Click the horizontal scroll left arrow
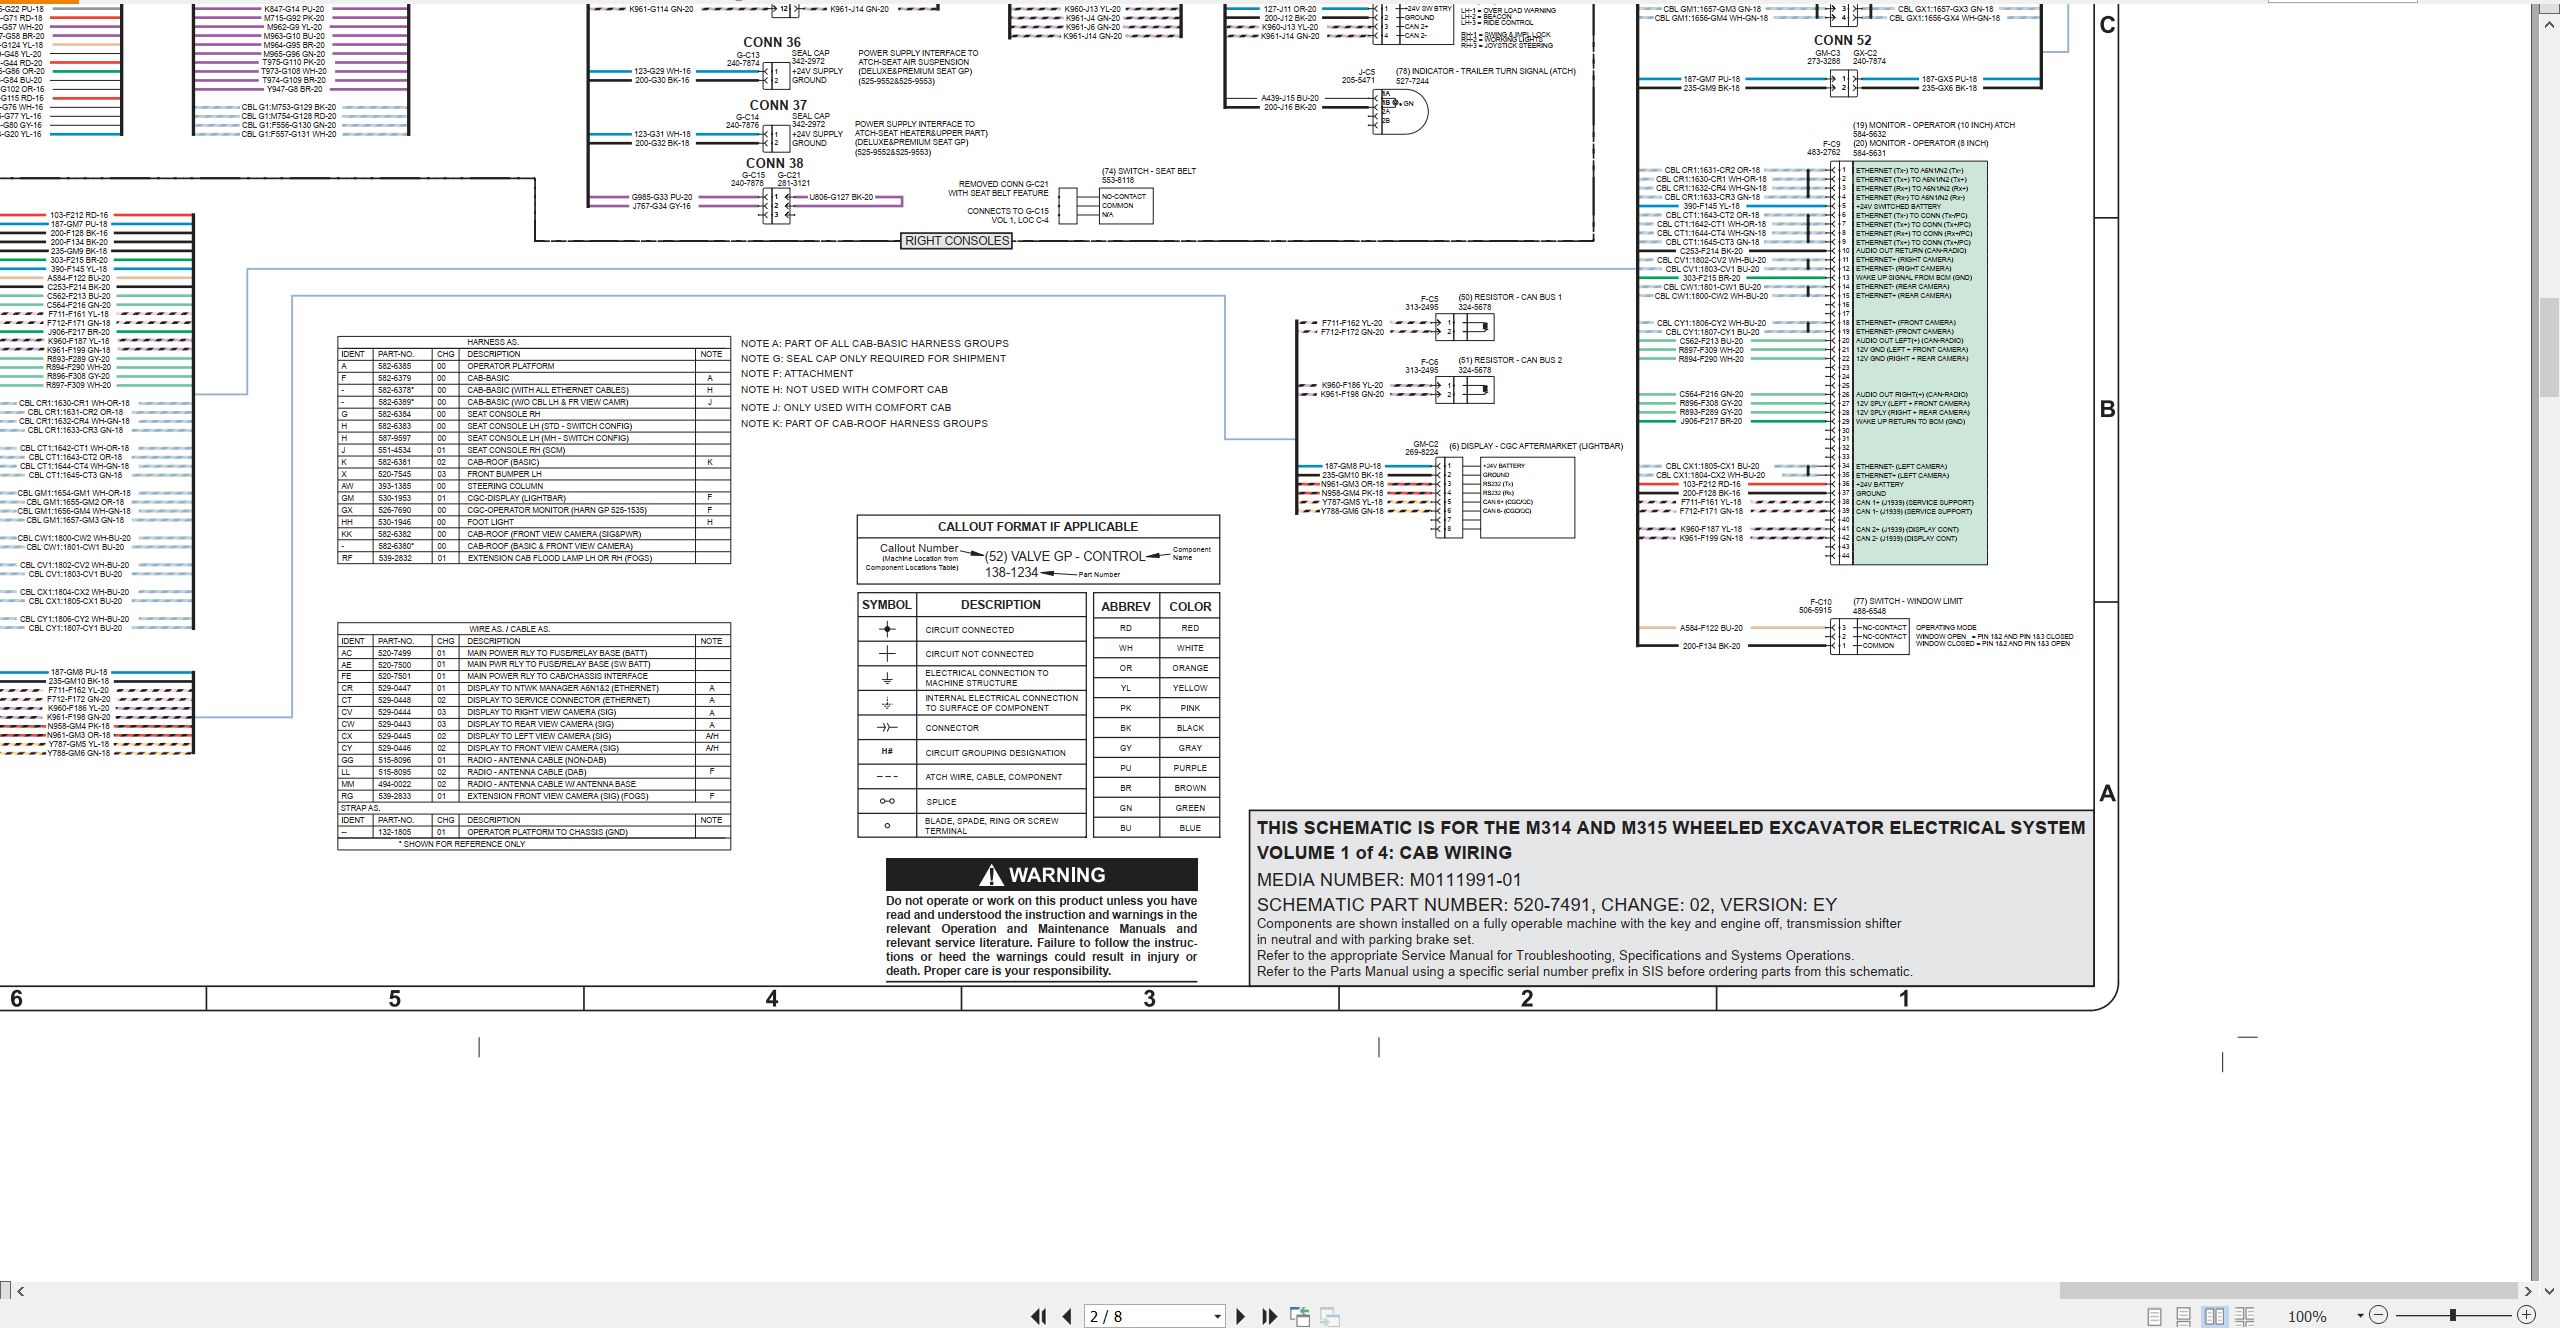This screenshot has height=1328, width=2560. [20, 1291]
